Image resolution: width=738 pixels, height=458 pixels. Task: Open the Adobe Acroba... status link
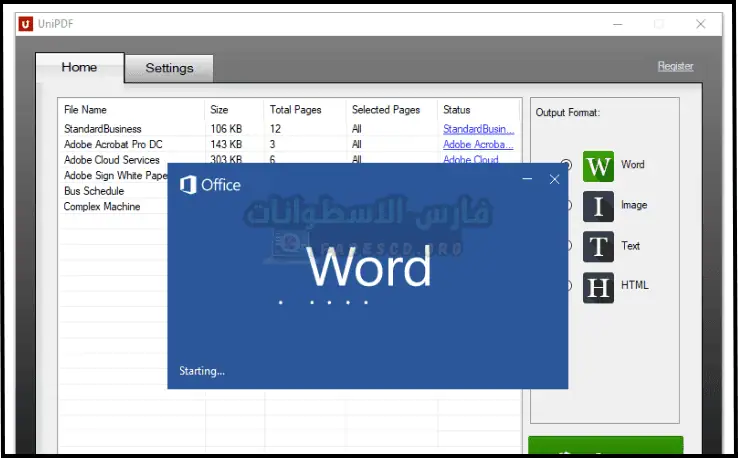click(478, 144)
